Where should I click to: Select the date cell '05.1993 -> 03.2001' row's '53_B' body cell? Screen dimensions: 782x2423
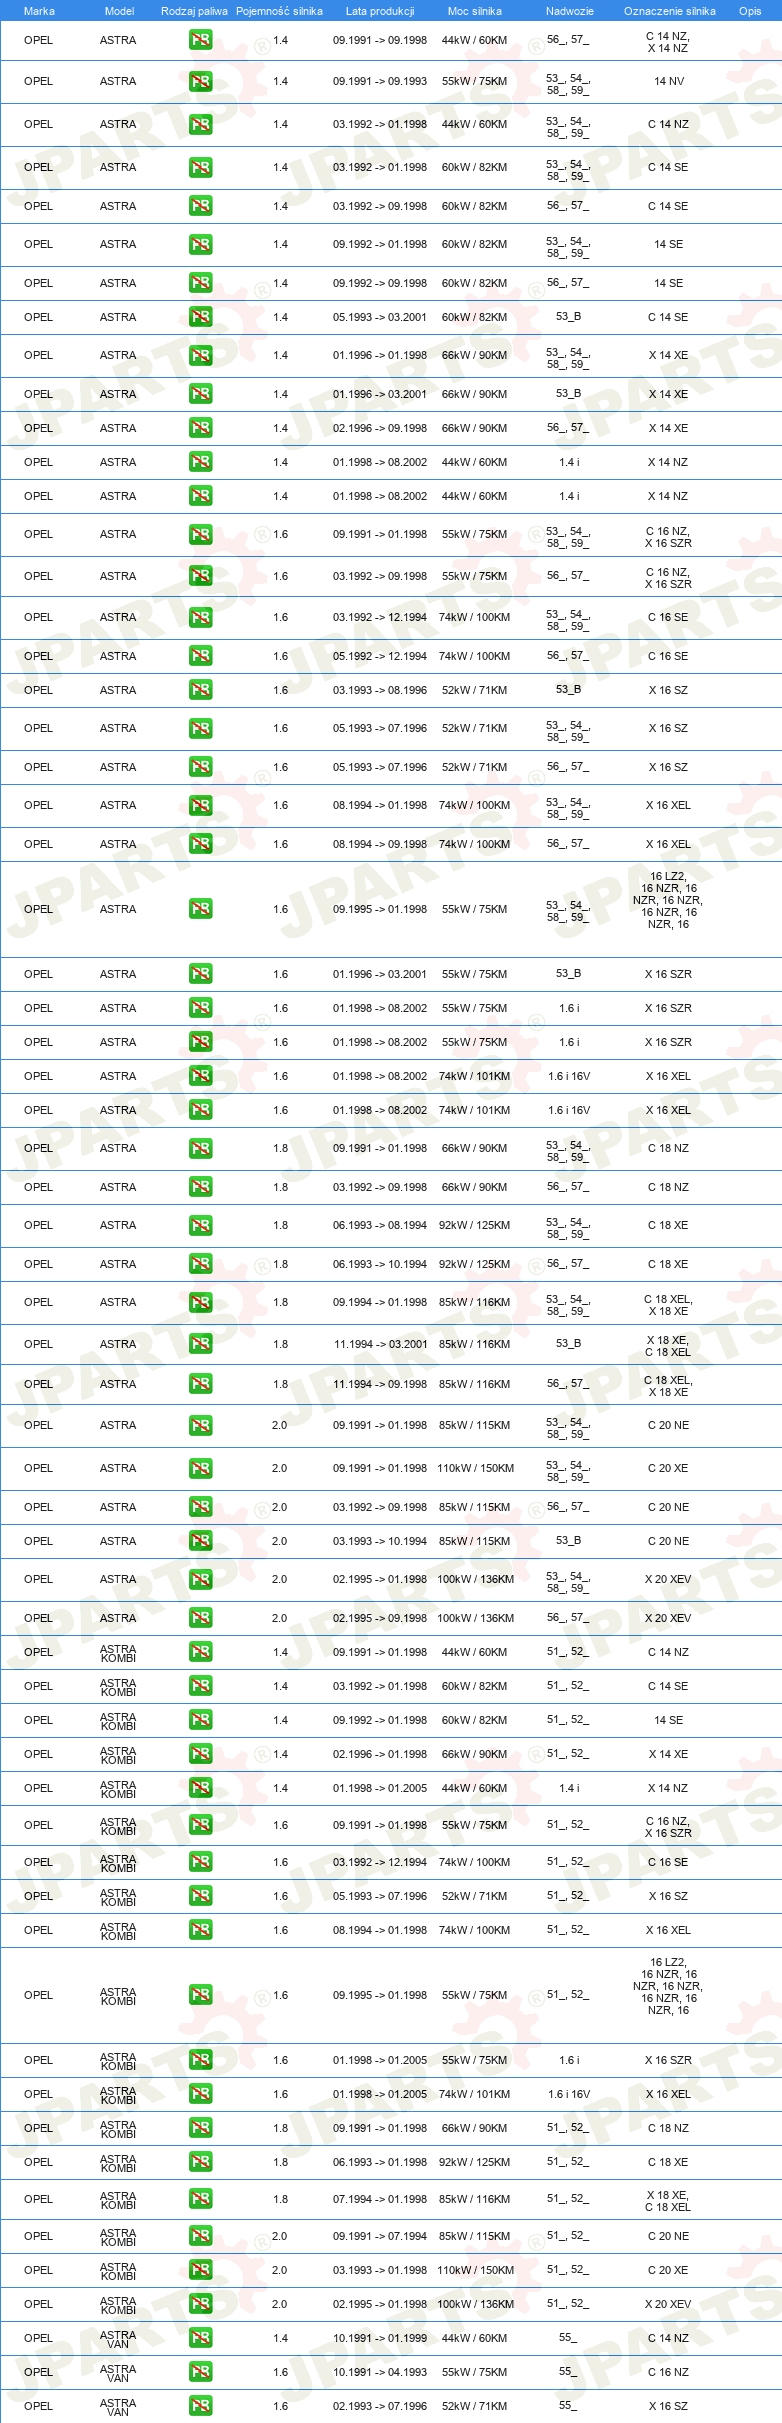click(568, 317)
